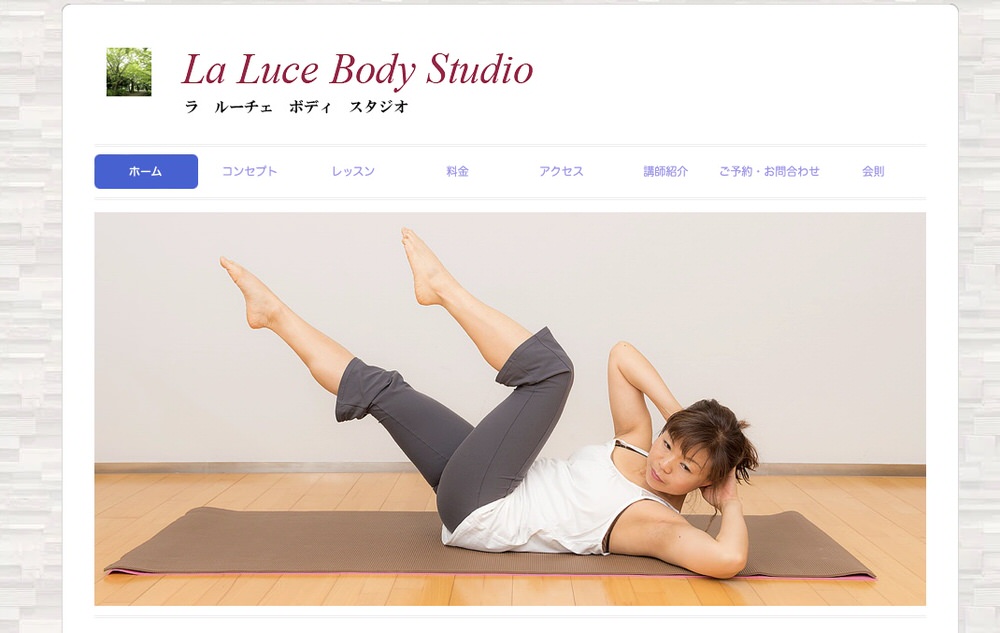This screenshot has width=1000, height=633.
Task: View the 講師紹介 page
Action: (665, 171)
